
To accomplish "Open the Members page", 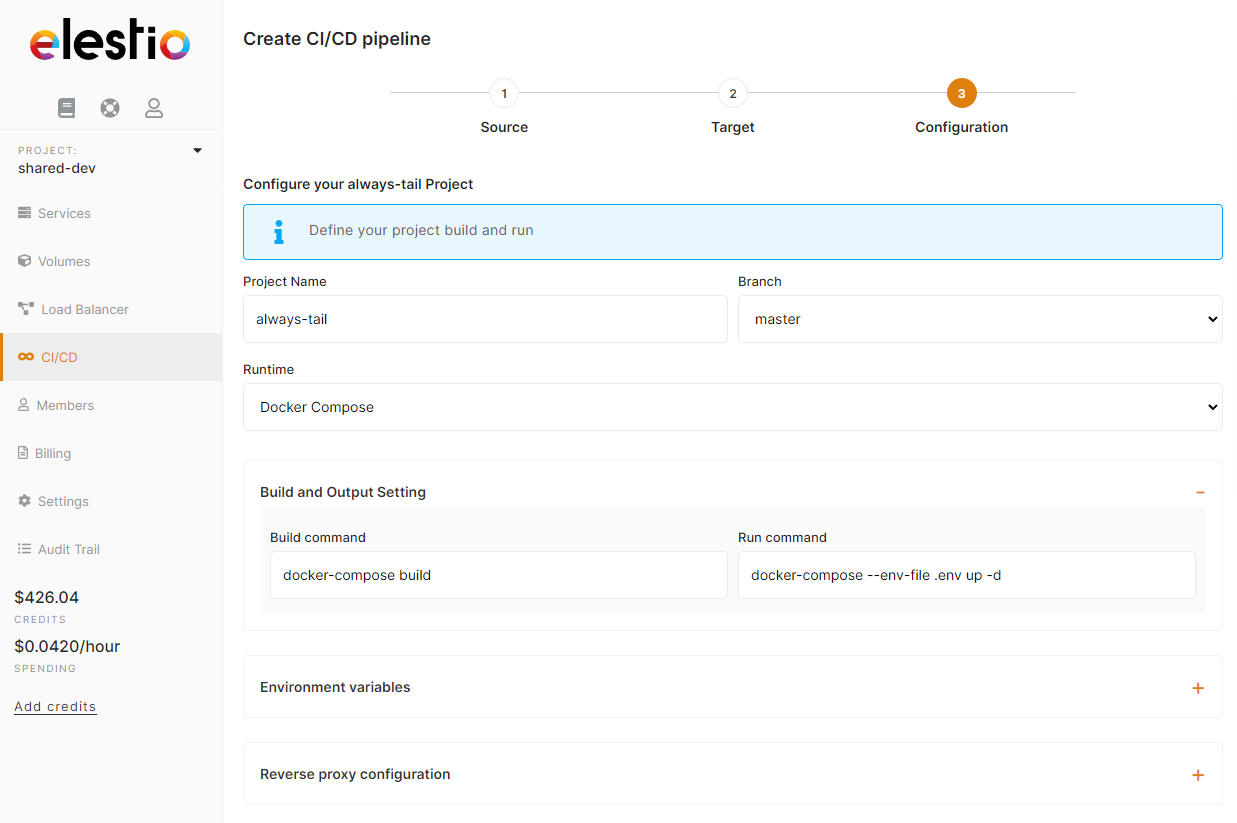I will 64,405.
